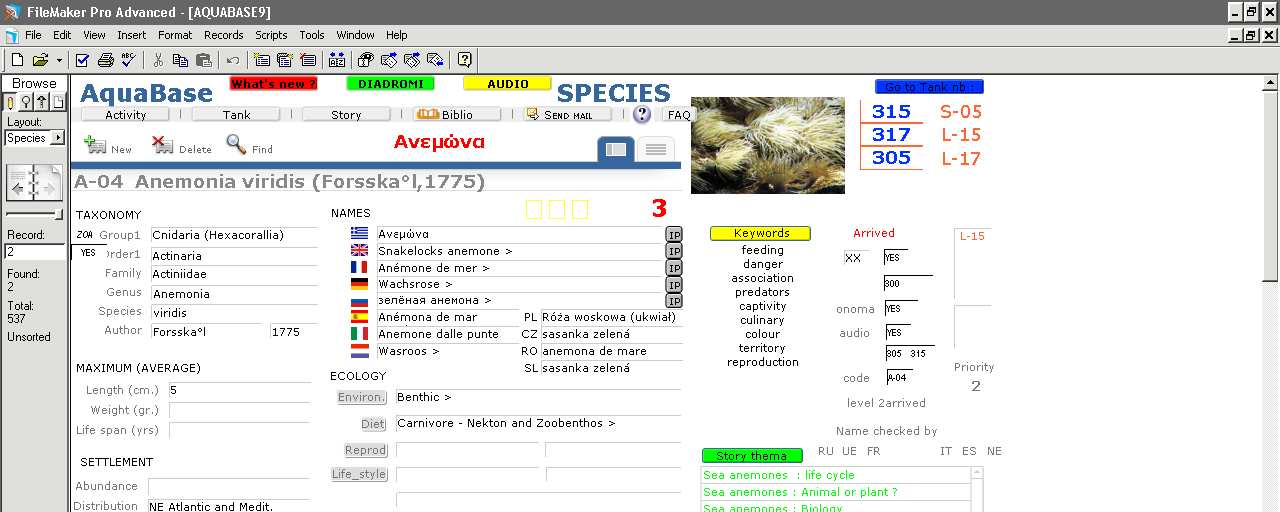Viewport: 1280px width, 512px height.
Task: Click the yellow AUDIO button
Action: coord(507,84)
